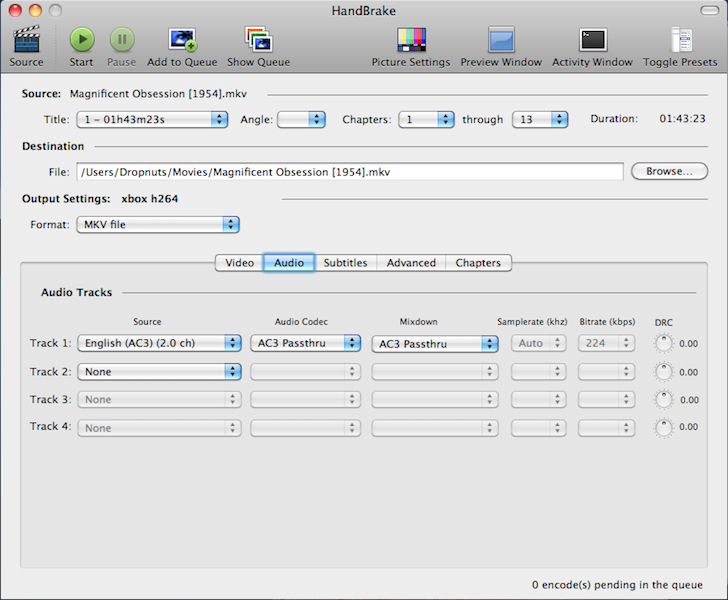The height and width of the screenshot is (600, 728).
Task: Switch to the Subtitles tab
Action: click(345, 263)
